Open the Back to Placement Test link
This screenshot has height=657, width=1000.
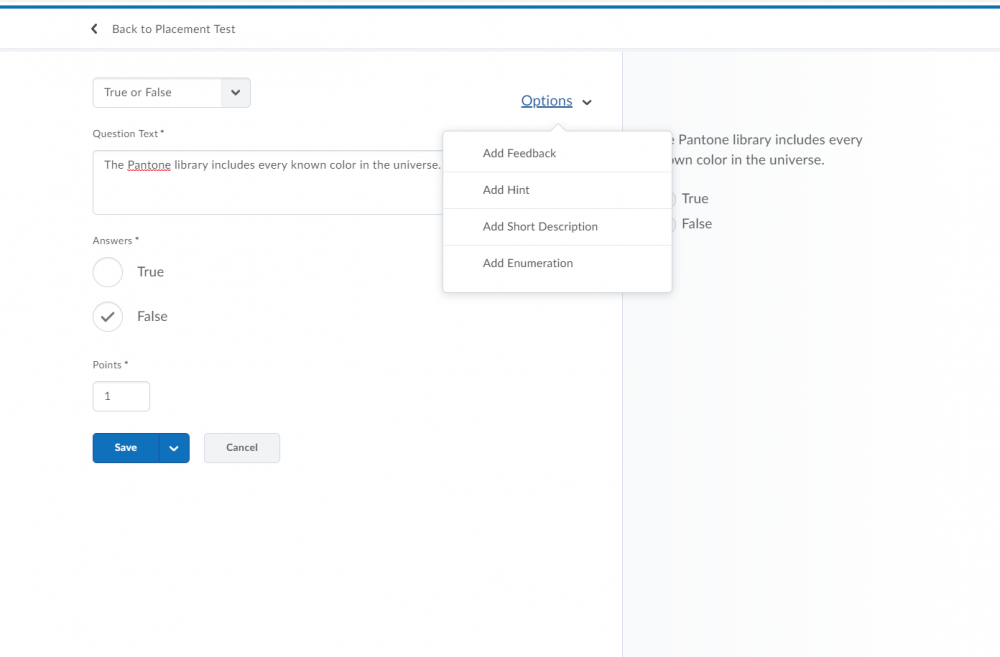[173, 29]
